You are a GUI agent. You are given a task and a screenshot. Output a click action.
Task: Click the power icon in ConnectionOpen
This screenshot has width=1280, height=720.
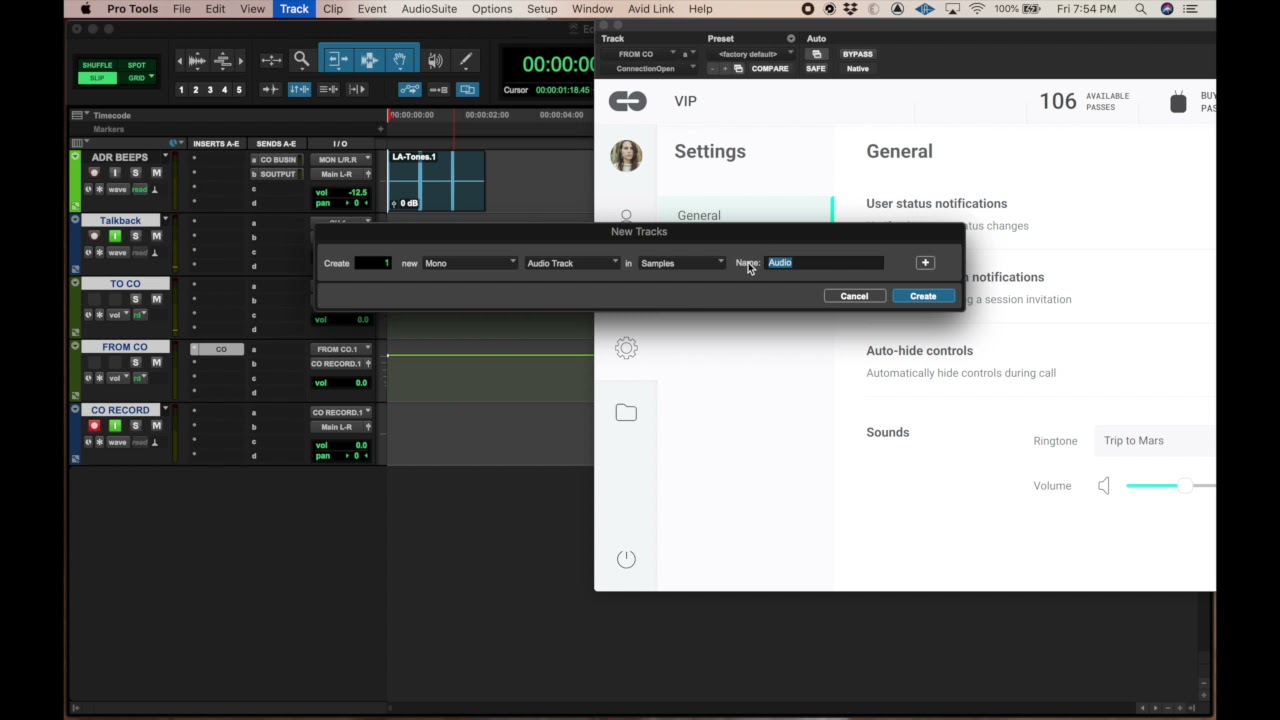pos(626,559)
